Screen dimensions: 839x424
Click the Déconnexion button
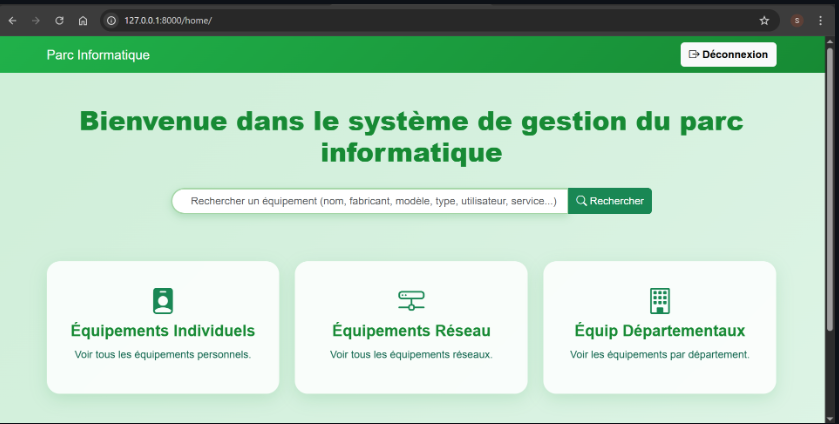coord(728,55)
